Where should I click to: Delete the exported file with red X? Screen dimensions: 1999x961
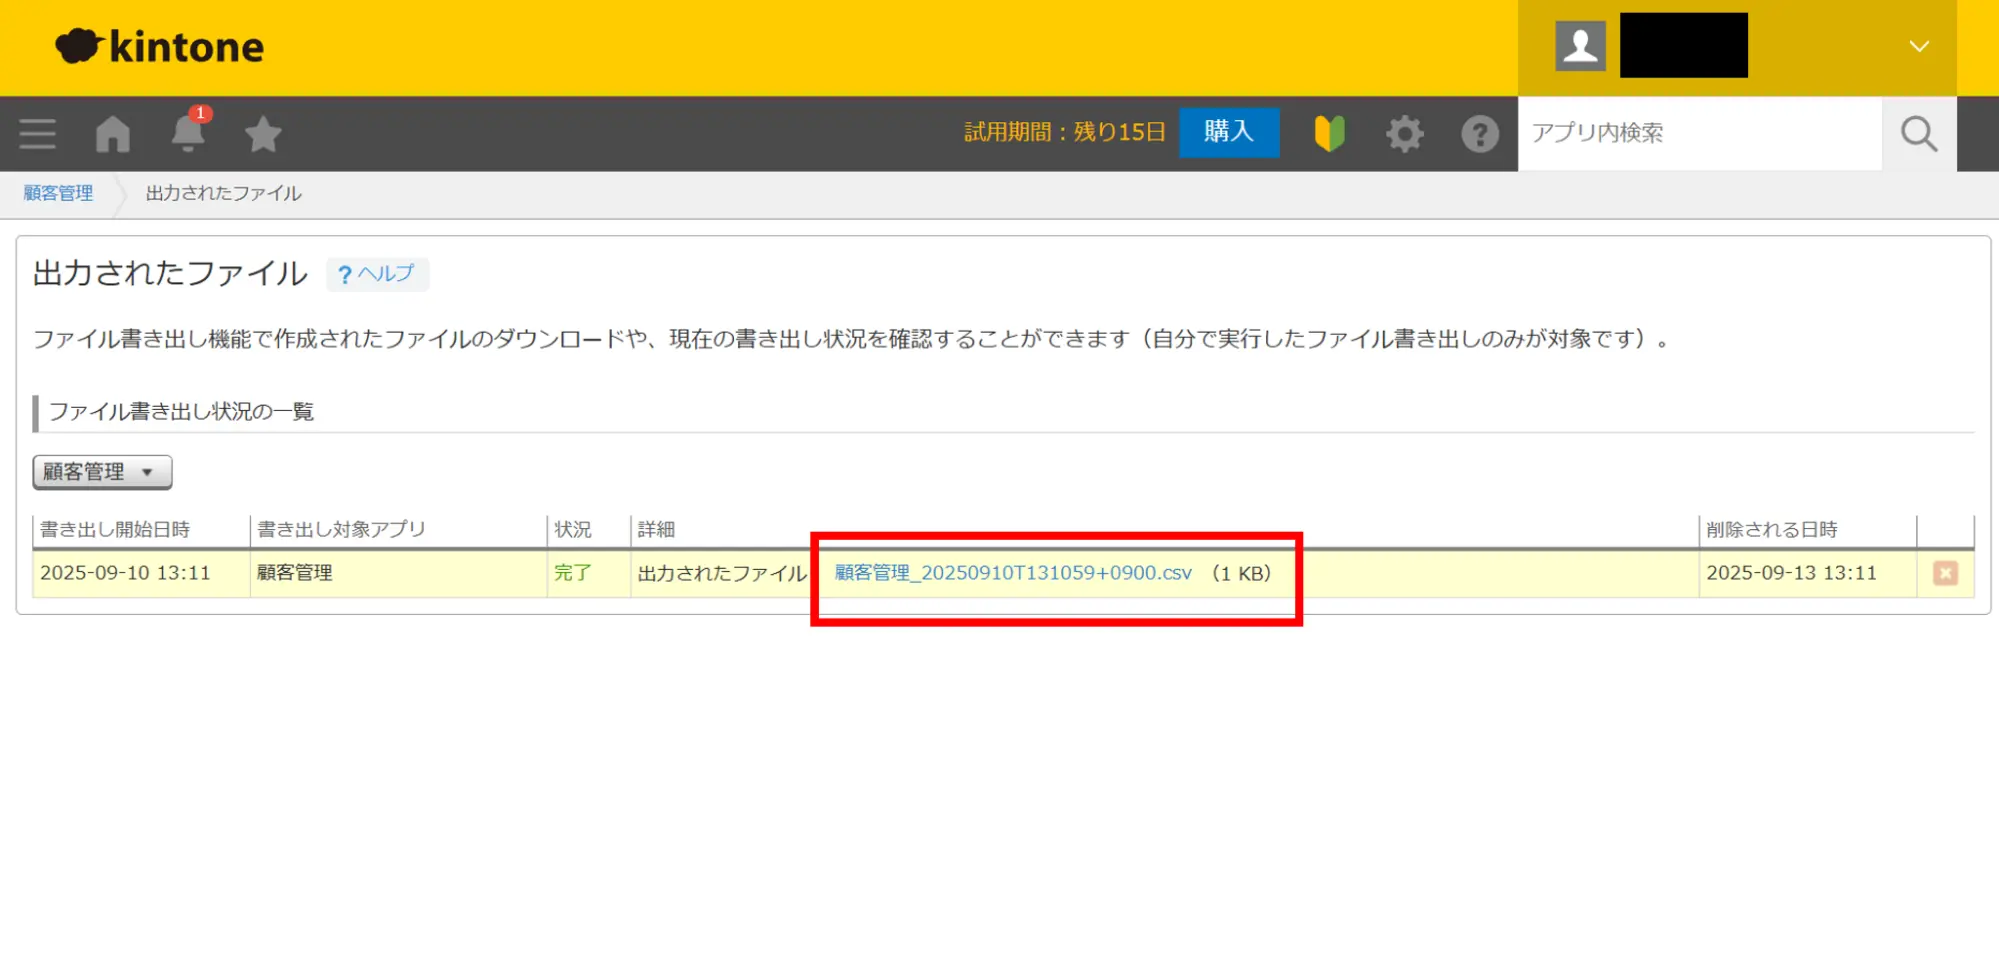tap(1945, 573)
